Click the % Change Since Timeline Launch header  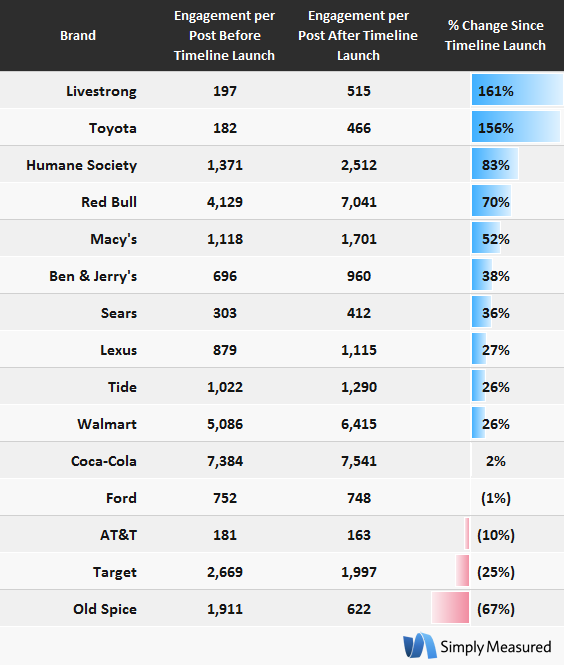click(495, 36)
